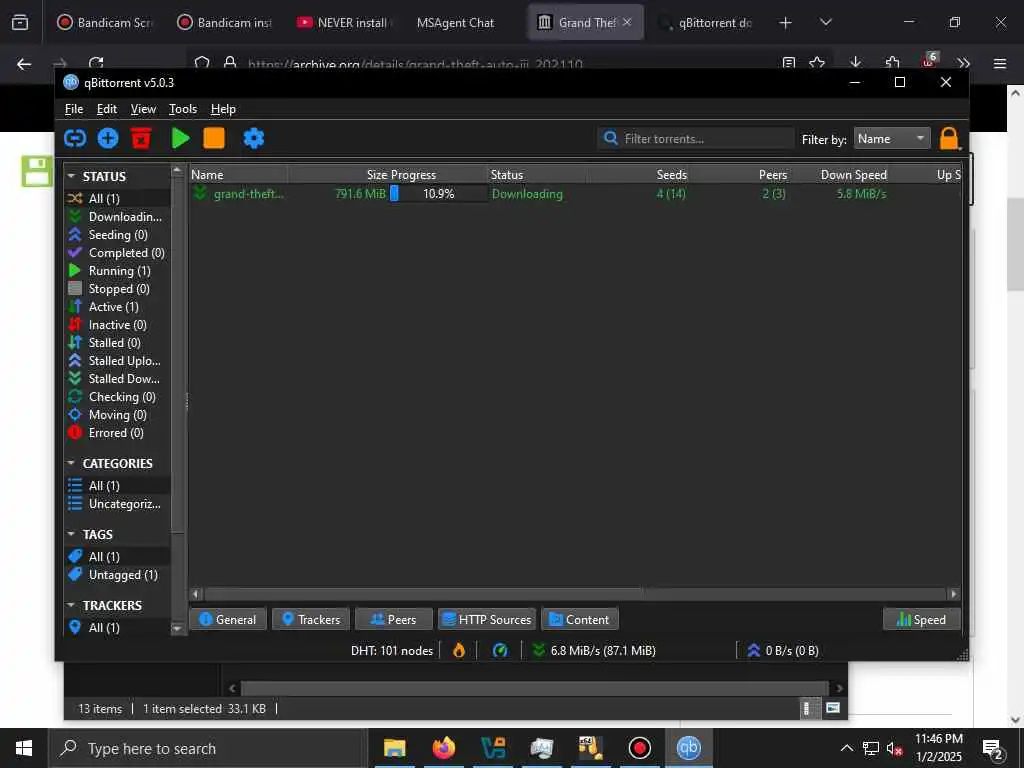This screenshot has width=1024, height=768.
Task: Collapse the STATUS section
Action: tap(71, 176)
